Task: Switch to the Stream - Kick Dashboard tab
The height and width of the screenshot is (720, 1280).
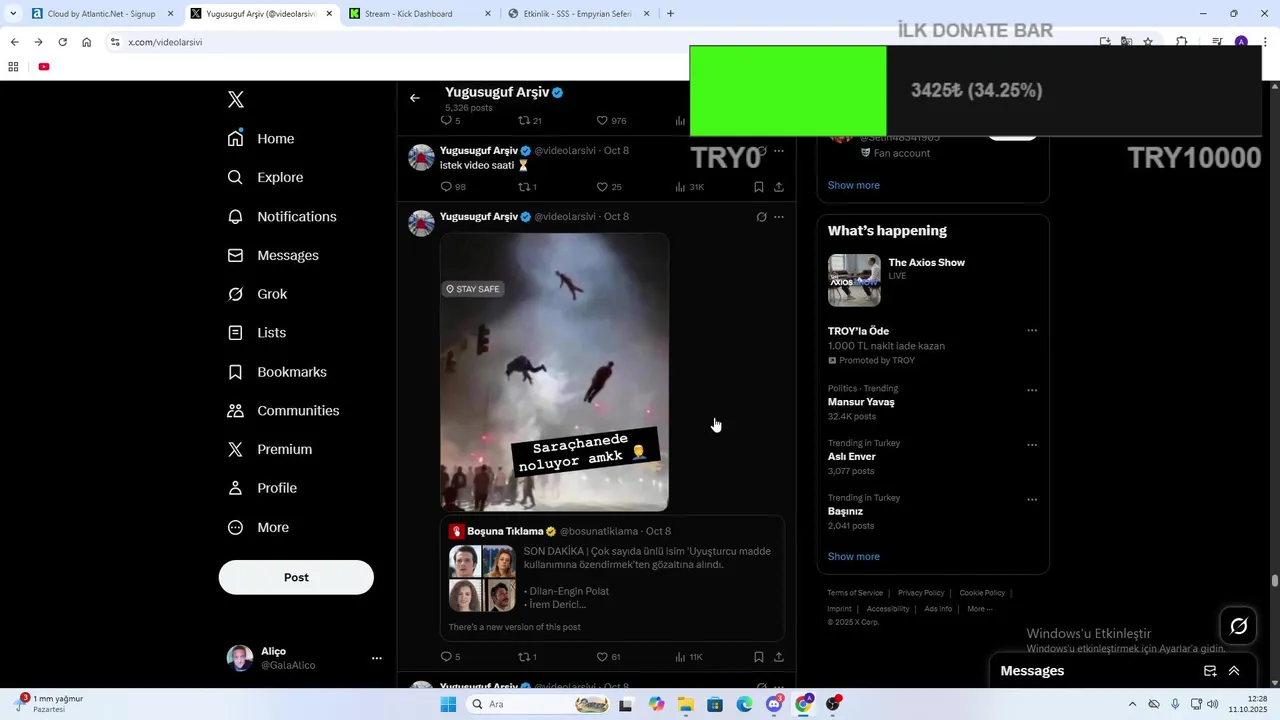Action: point(419,14)
